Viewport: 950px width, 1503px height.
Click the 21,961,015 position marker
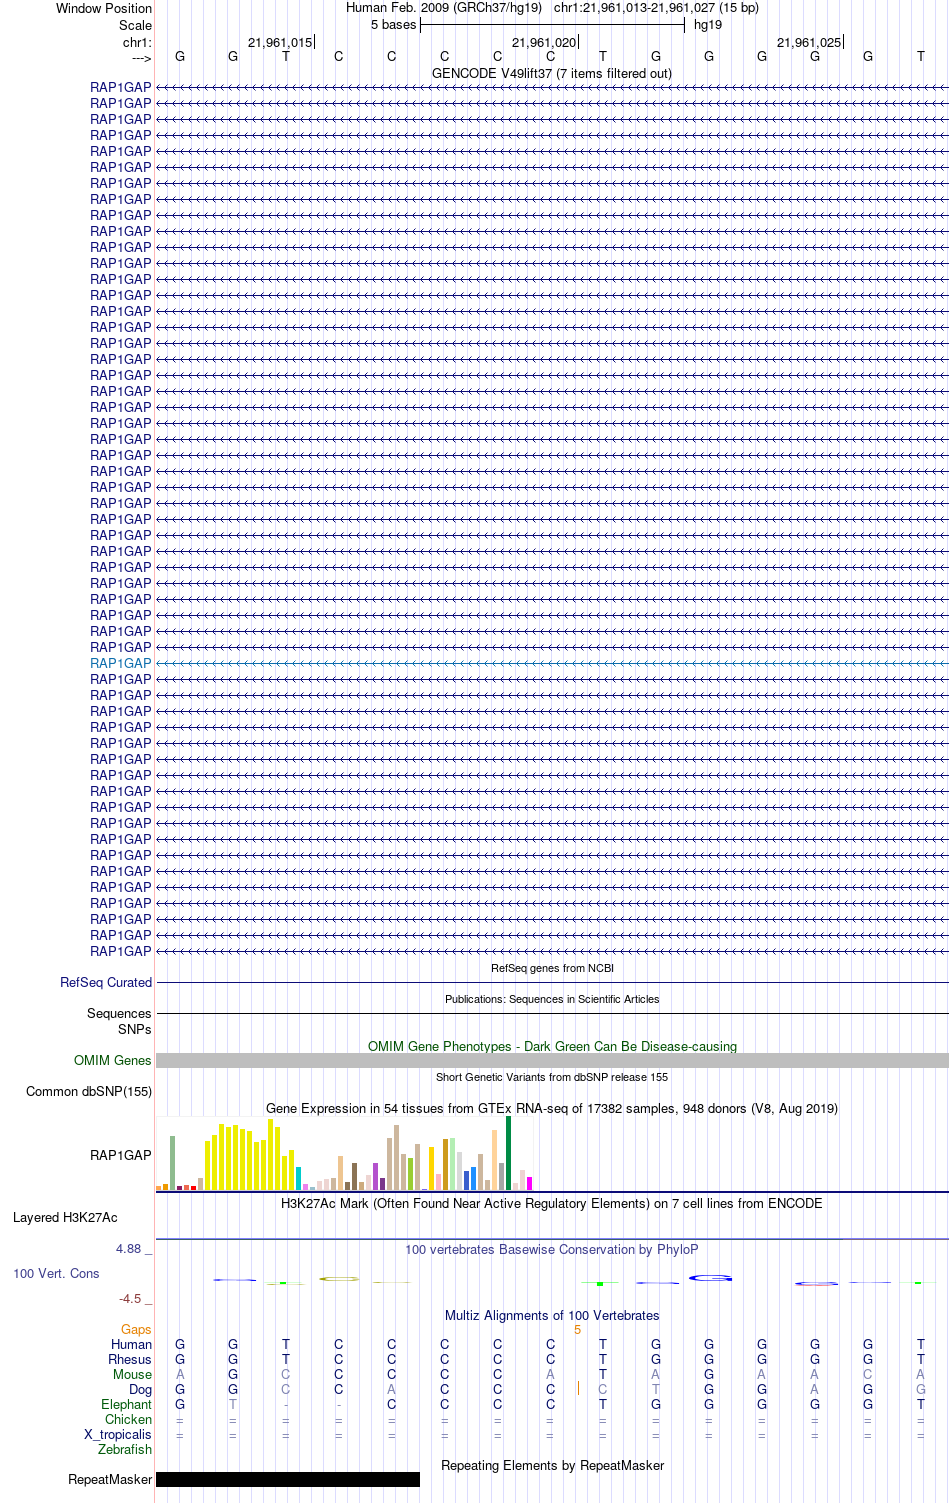(280, 43)
